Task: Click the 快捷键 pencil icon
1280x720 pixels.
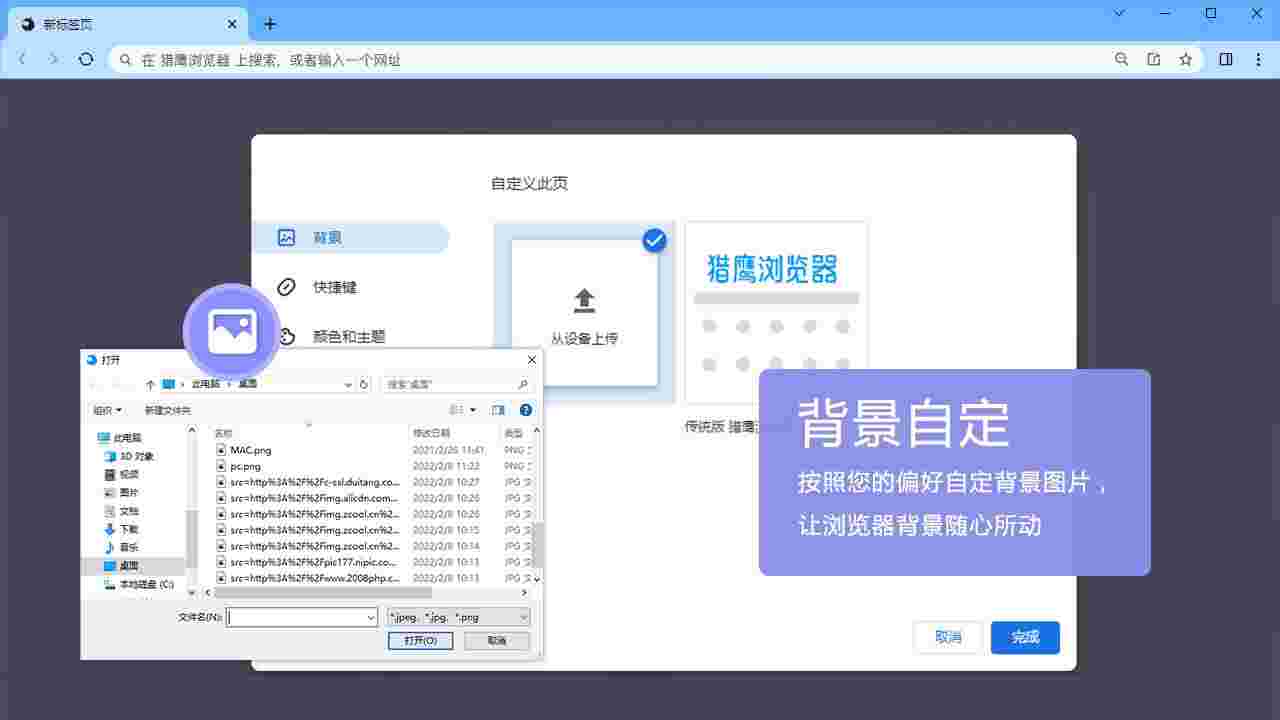Action: [287, 287]
